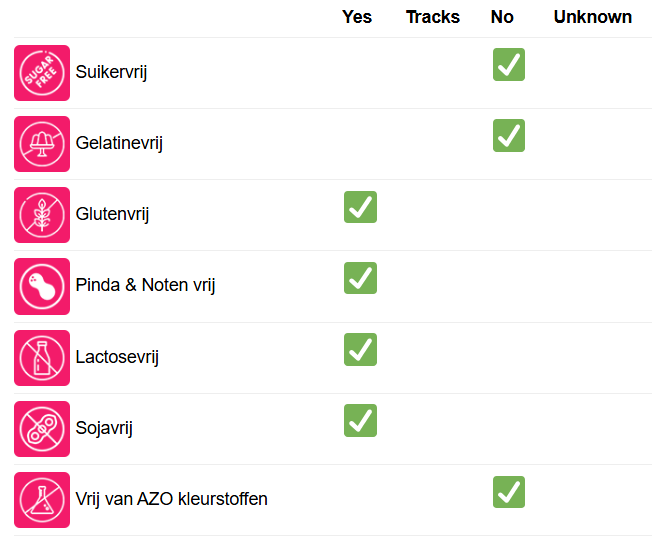Click the AZO dye flask icon
The width and height of the screenshot is (661, 539).
(42, 500)
